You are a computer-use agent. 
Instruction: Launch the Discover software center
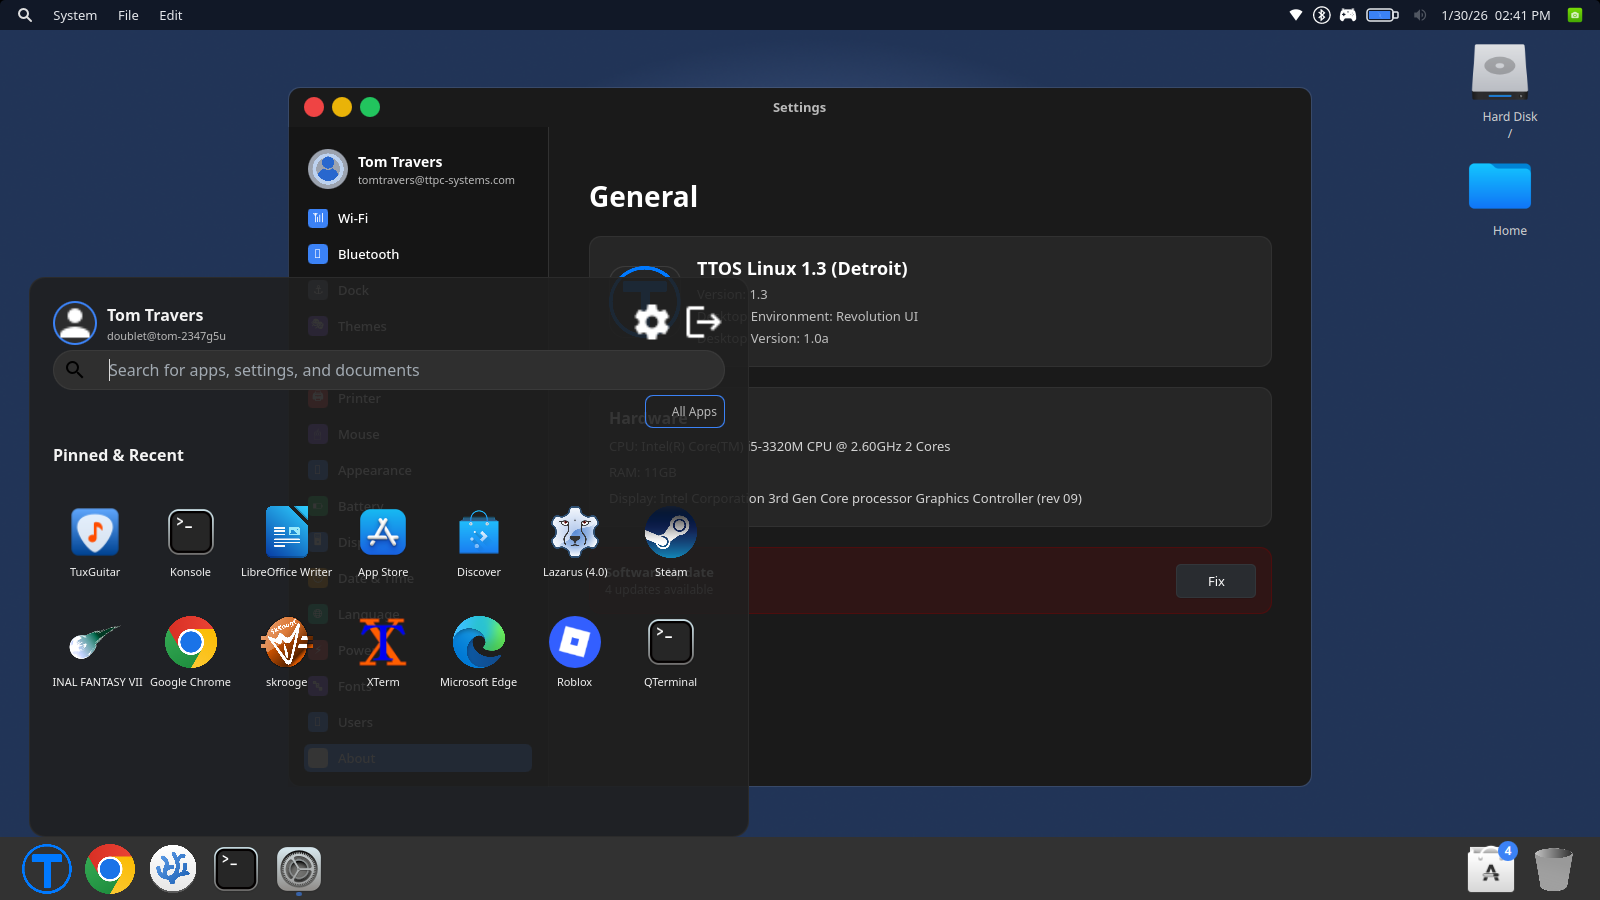pos(479,532)
